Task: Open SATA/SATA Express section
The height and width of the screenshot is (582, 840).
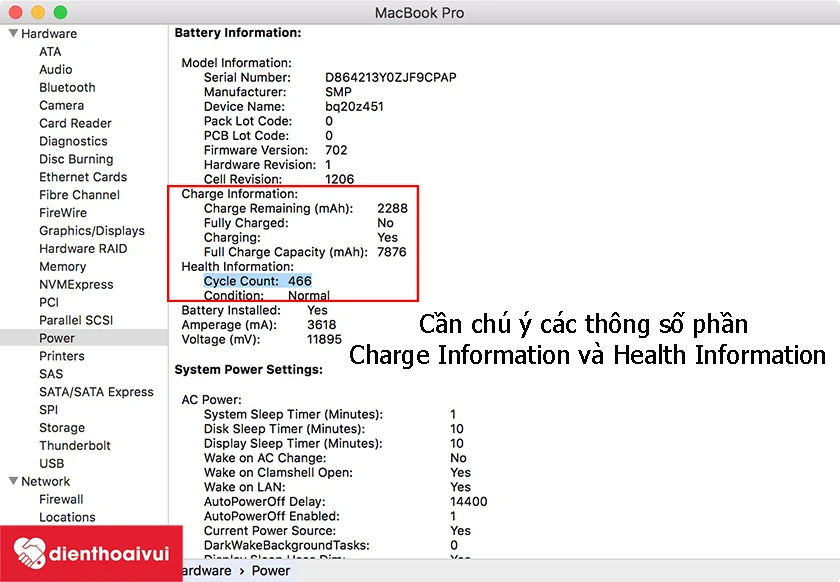Action: 96,392
